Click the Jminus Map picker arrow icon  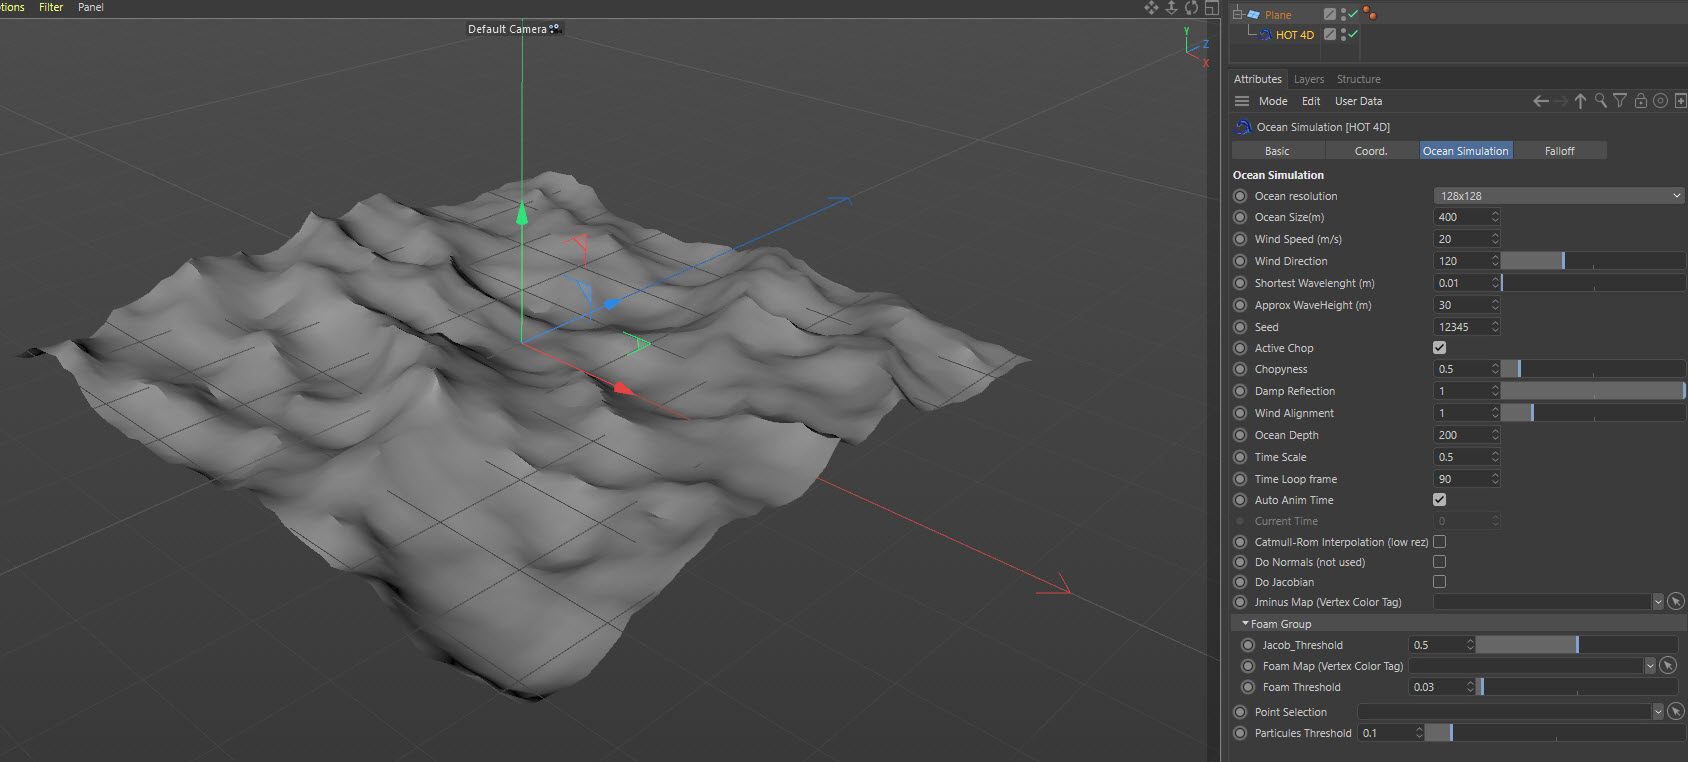point(1676,602)
